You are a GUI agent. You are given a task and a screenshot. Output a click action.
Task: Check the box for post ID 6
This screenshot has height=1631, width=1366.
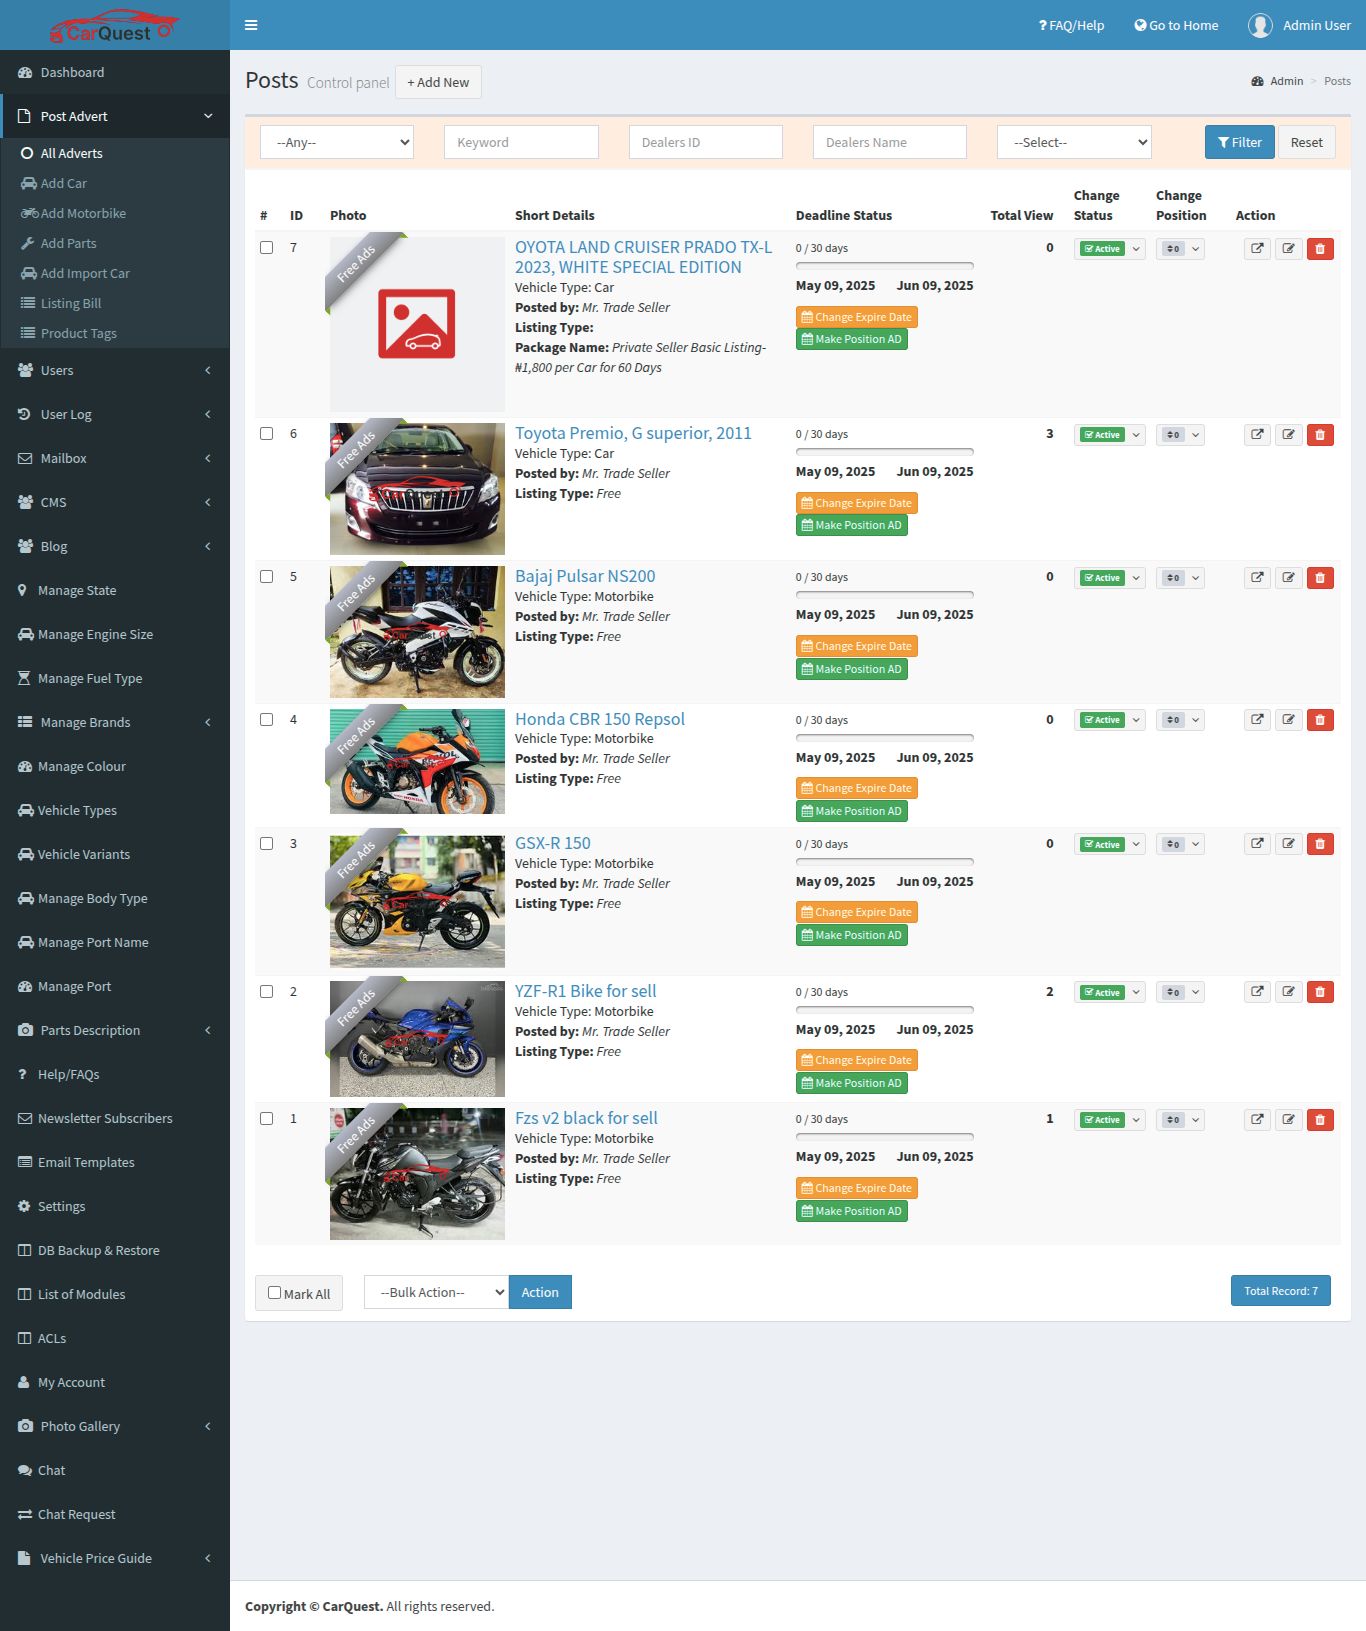click(267, 434)
